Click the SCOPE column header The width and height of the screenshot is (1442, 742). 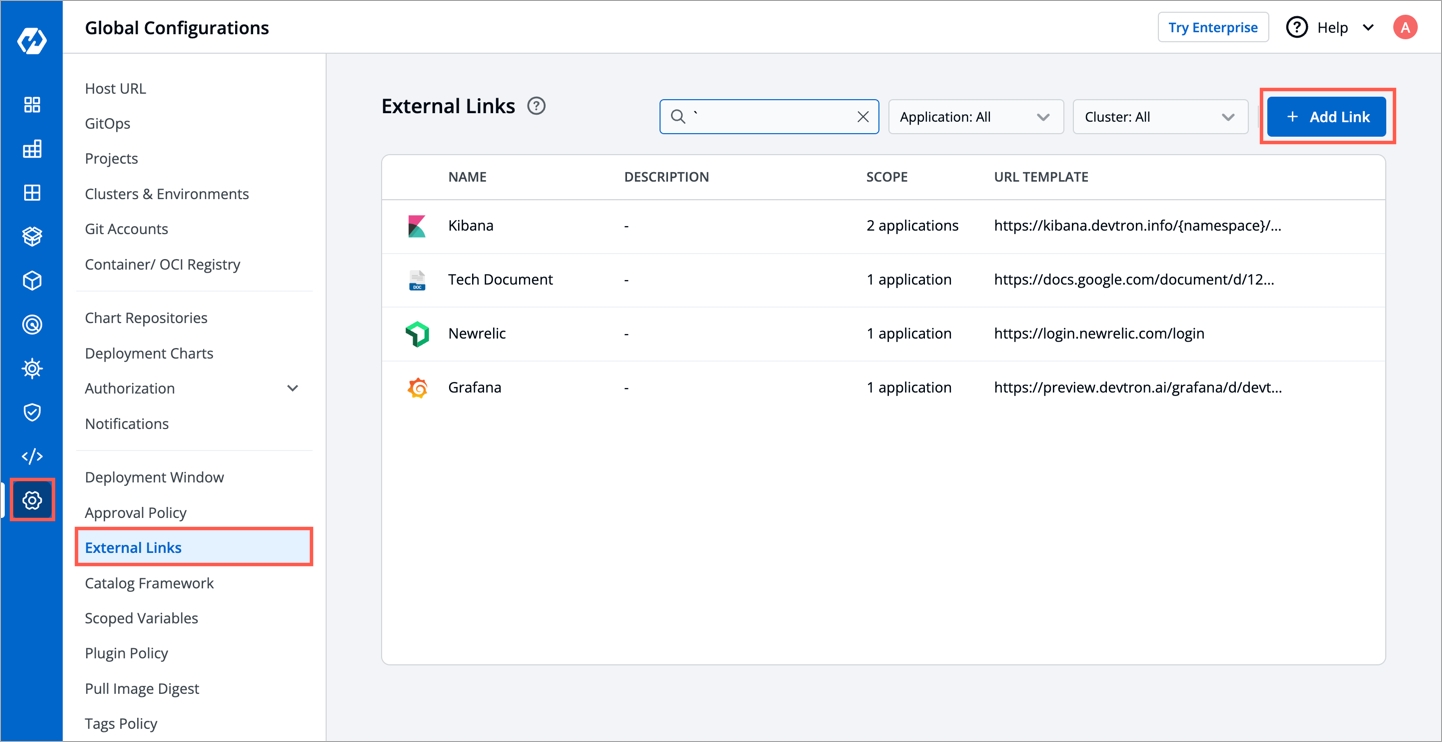(887, 177)
